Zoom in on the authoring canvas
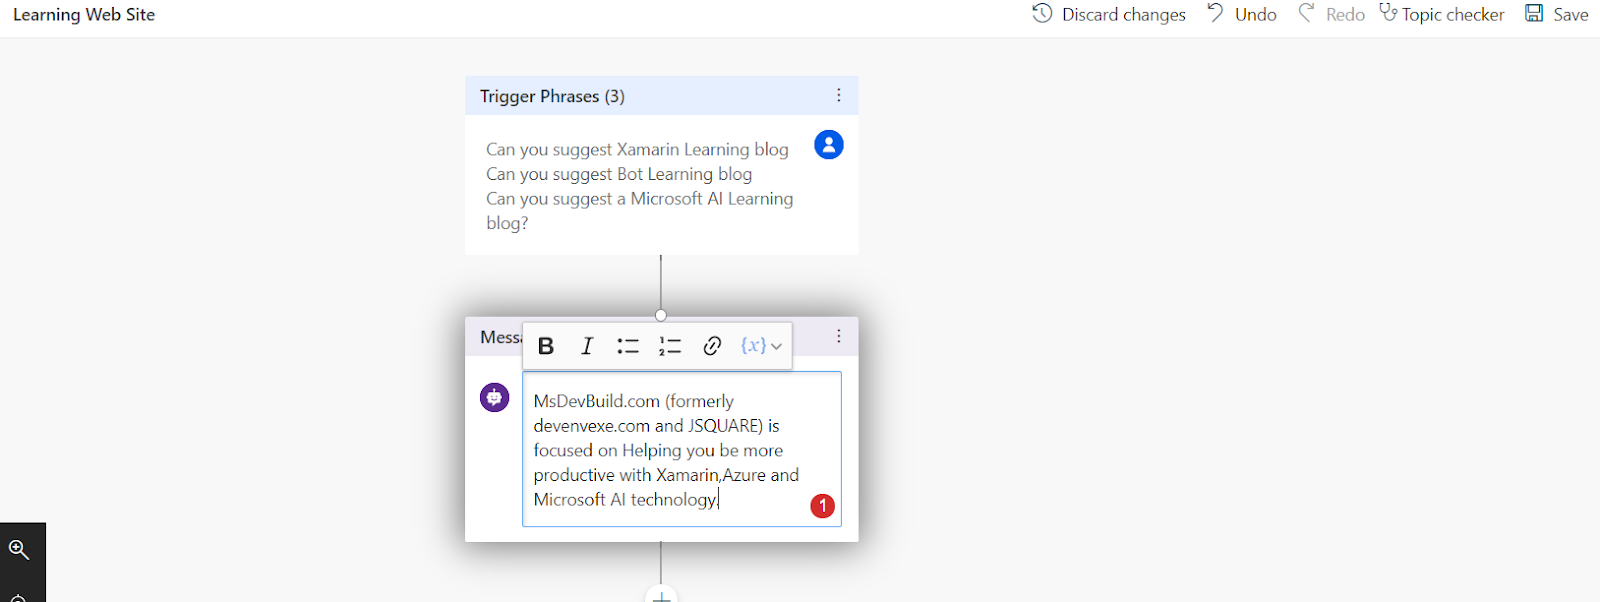 pos(19,549)
